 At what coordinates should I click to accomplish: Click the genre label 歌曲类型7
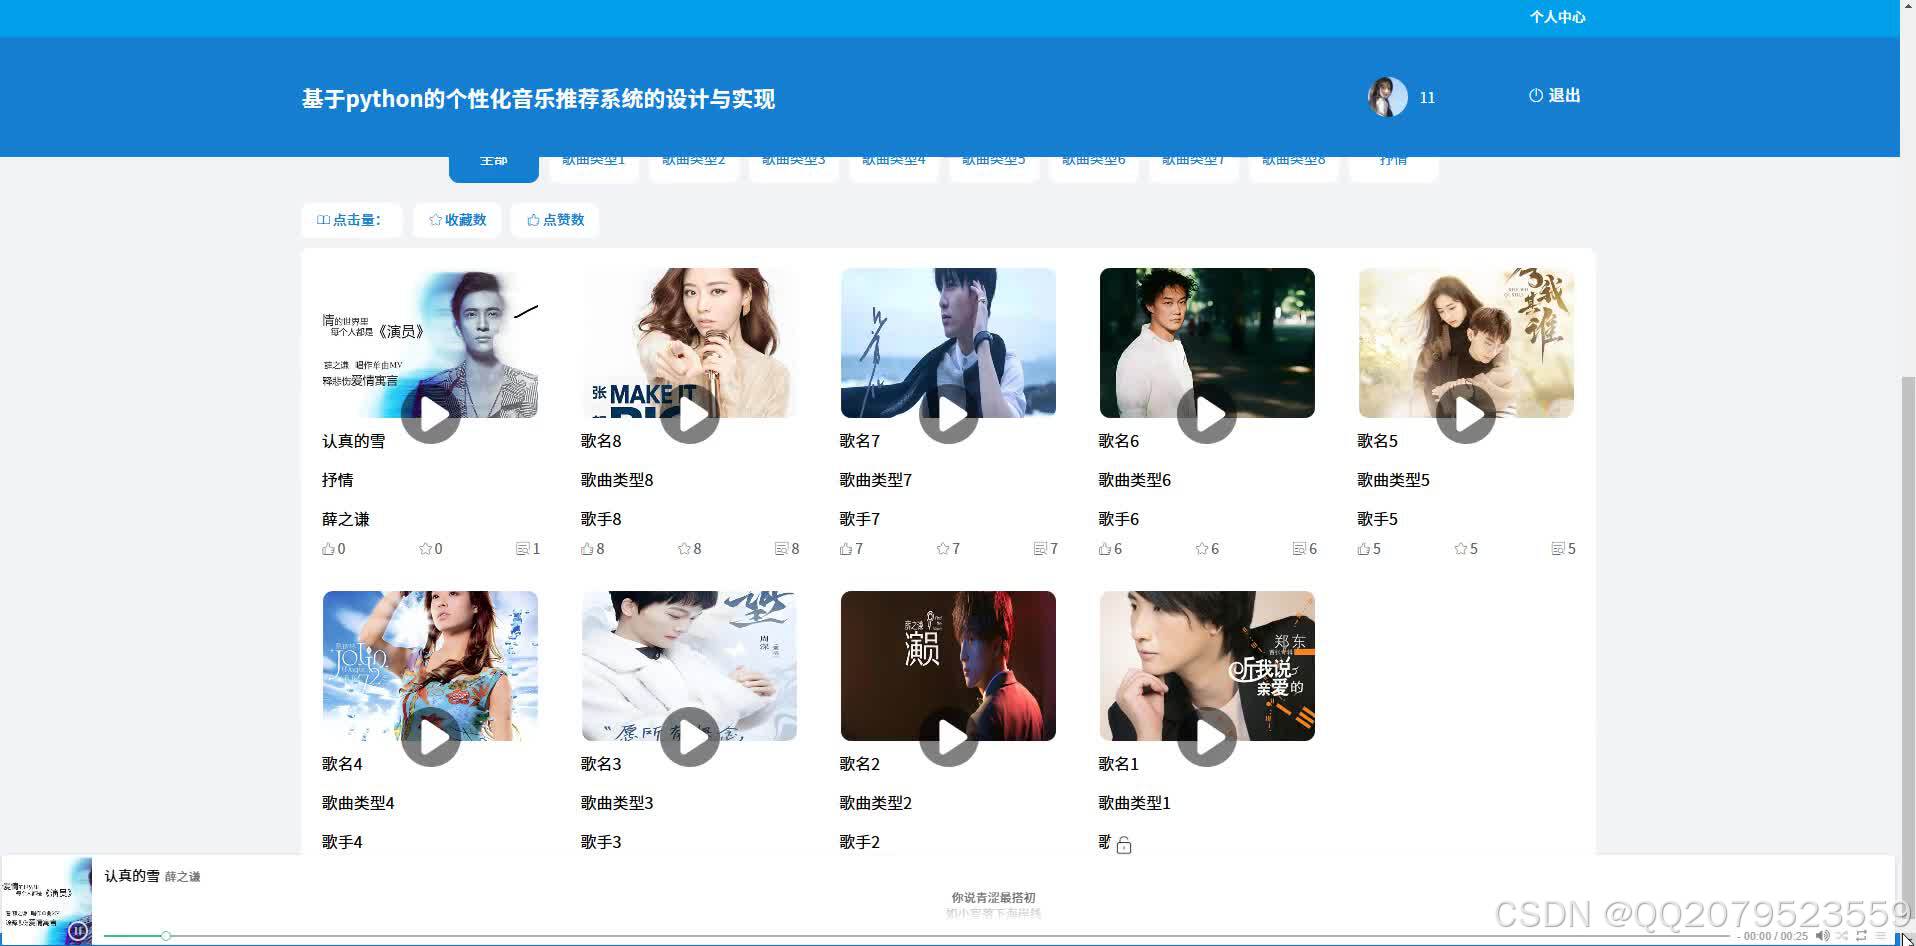coord(876,480)
